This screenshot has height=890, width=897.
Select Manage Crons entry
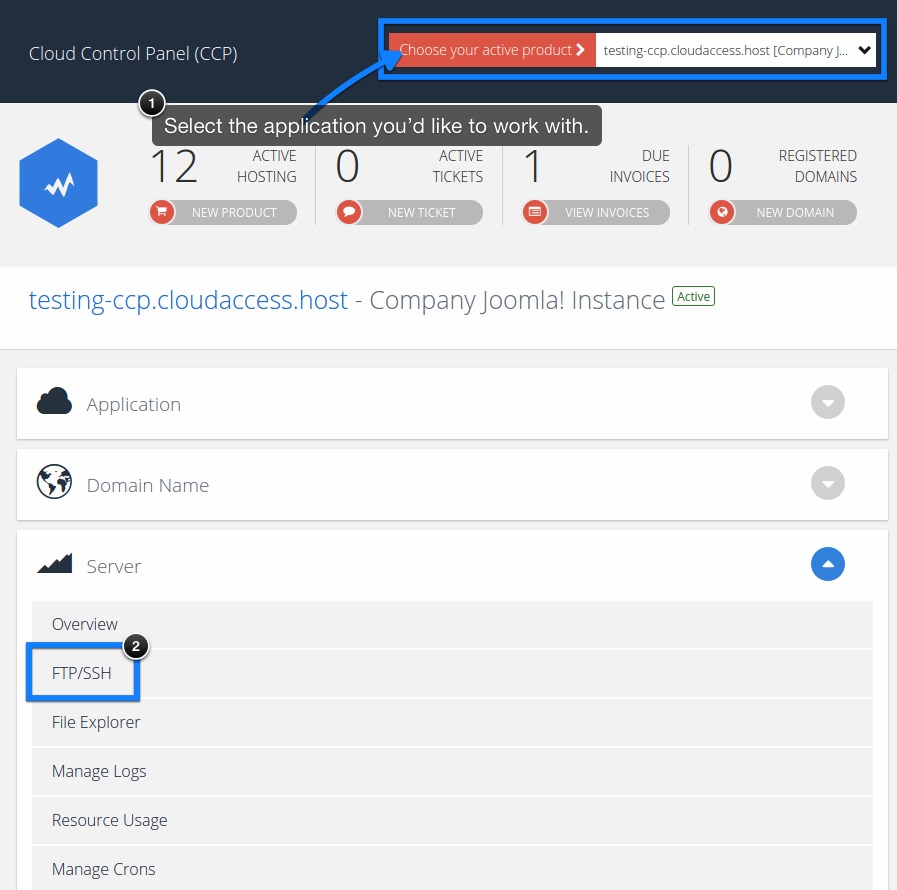click(452, 869)
